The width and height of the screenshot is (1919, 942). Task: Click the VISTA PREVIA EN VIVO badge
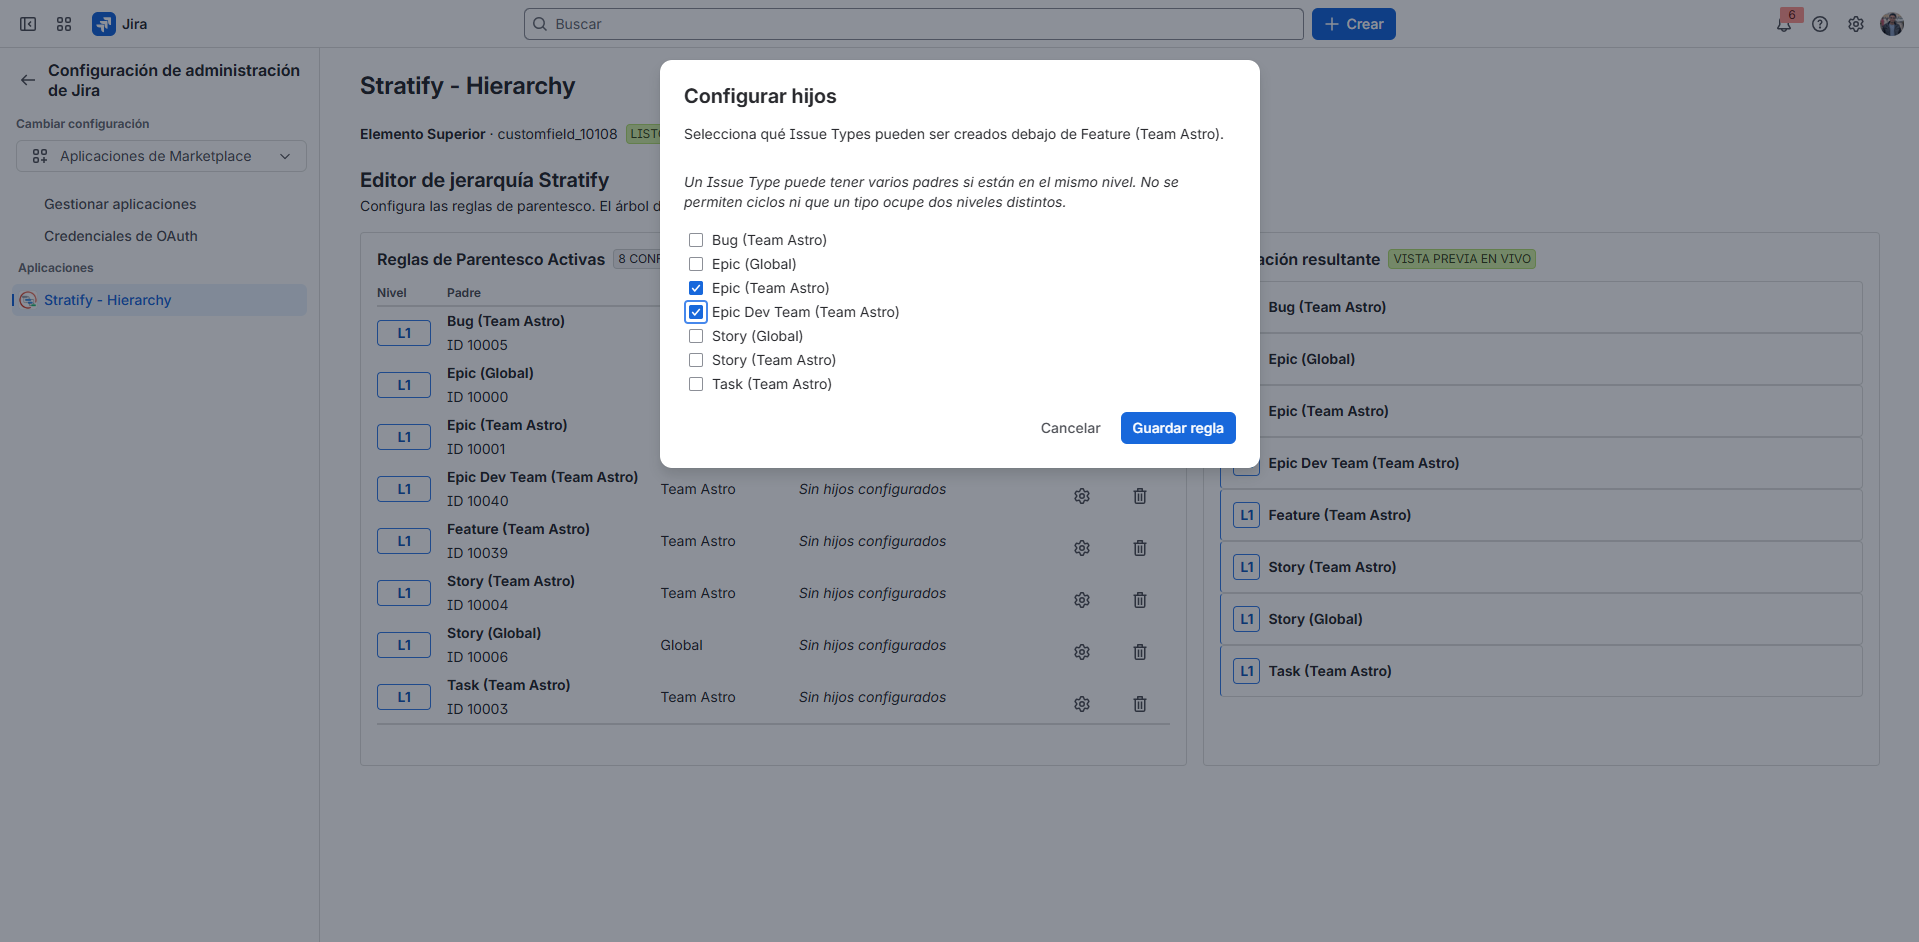tap(1462, 259)
